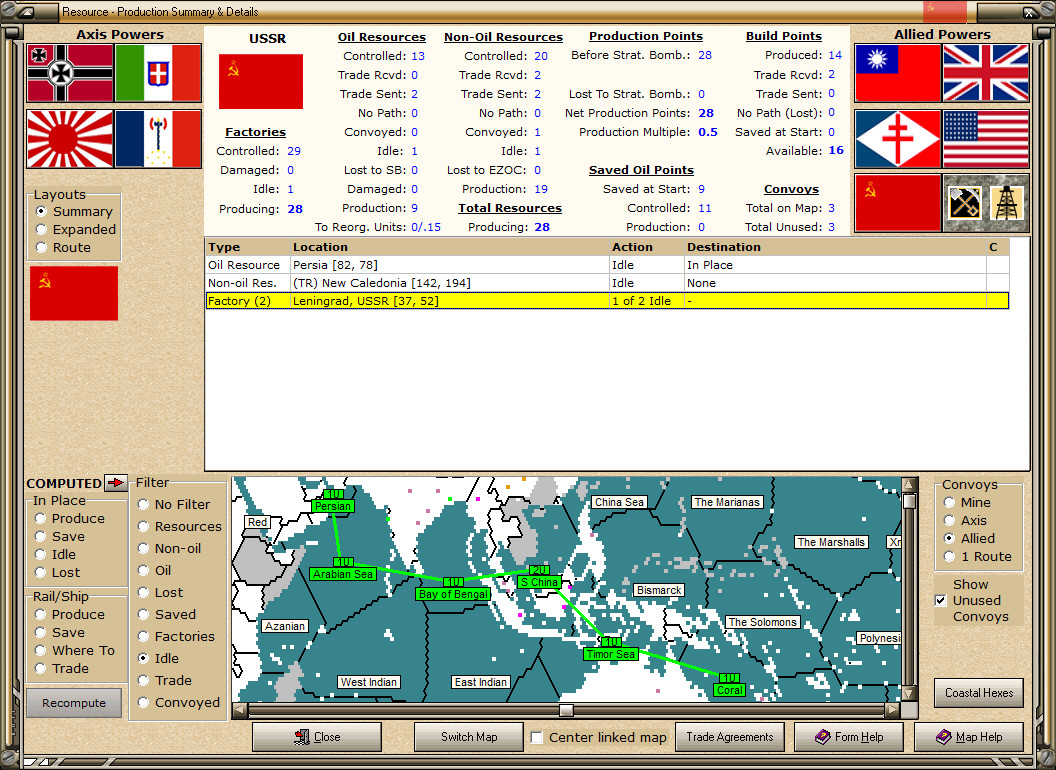
Task: Select the Japanese flag icon
Action: point(68,139)
